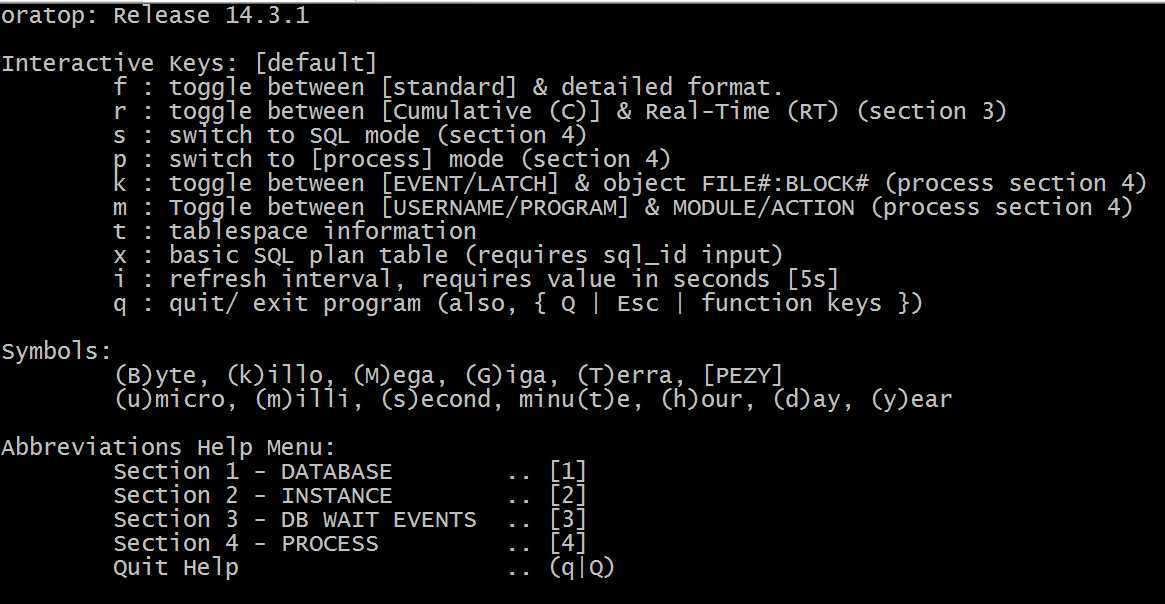Image resolution: width=1165 pixels, height=604 pixels.
Task: Open Section 3 DB WAIT EVENTS entry
Action: pos(350,519)
